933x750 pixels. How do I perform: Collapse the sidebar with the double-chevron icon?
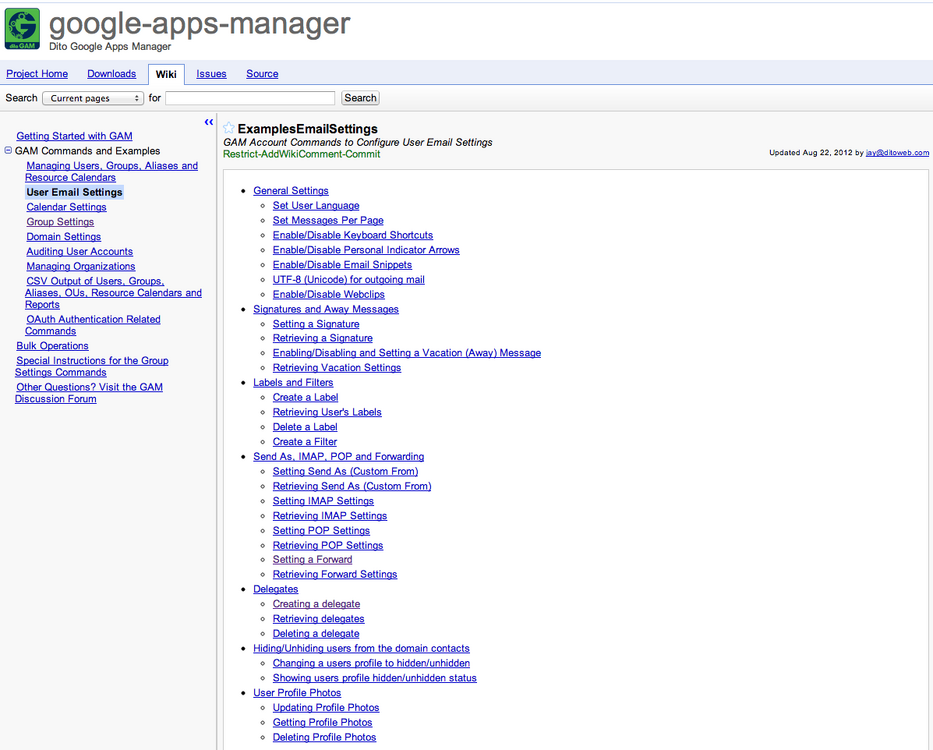(x=209, y=122)
